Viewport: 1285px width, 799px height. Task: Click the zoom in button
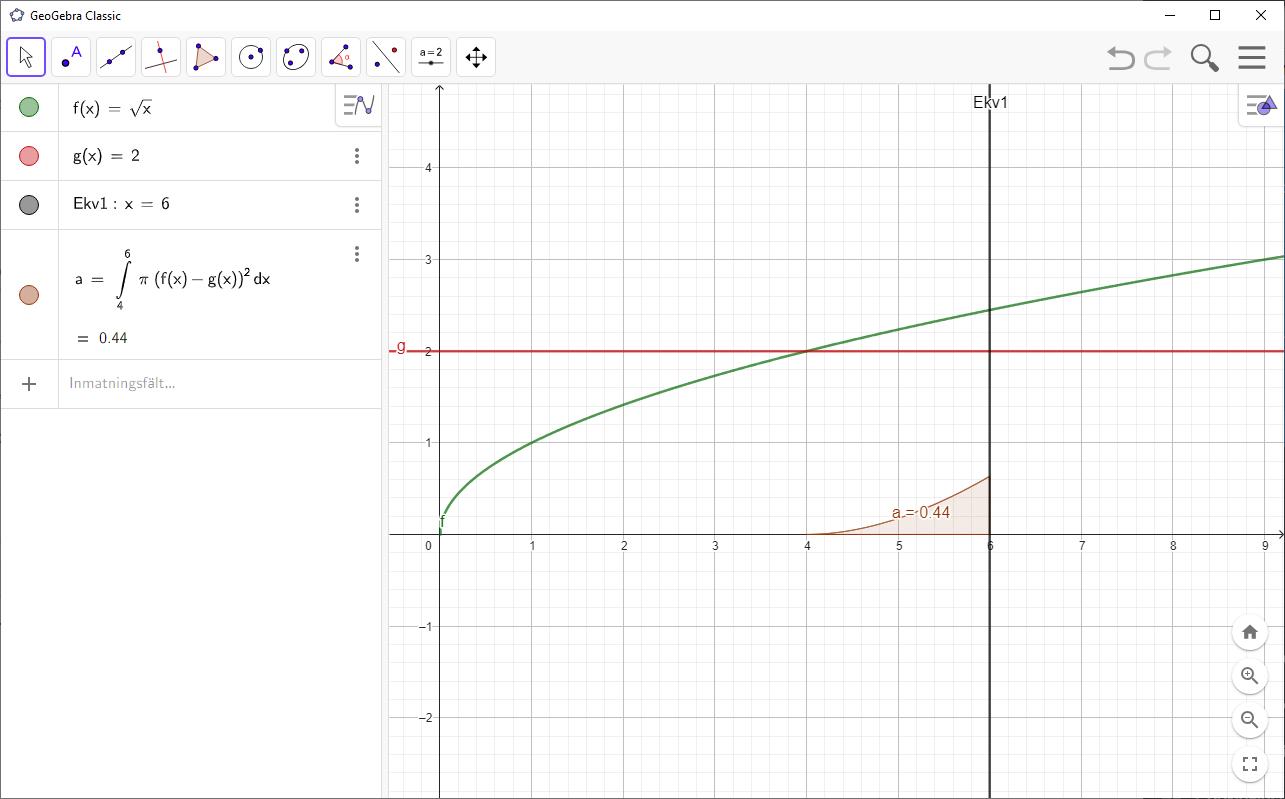click(x=1249, y=676)
